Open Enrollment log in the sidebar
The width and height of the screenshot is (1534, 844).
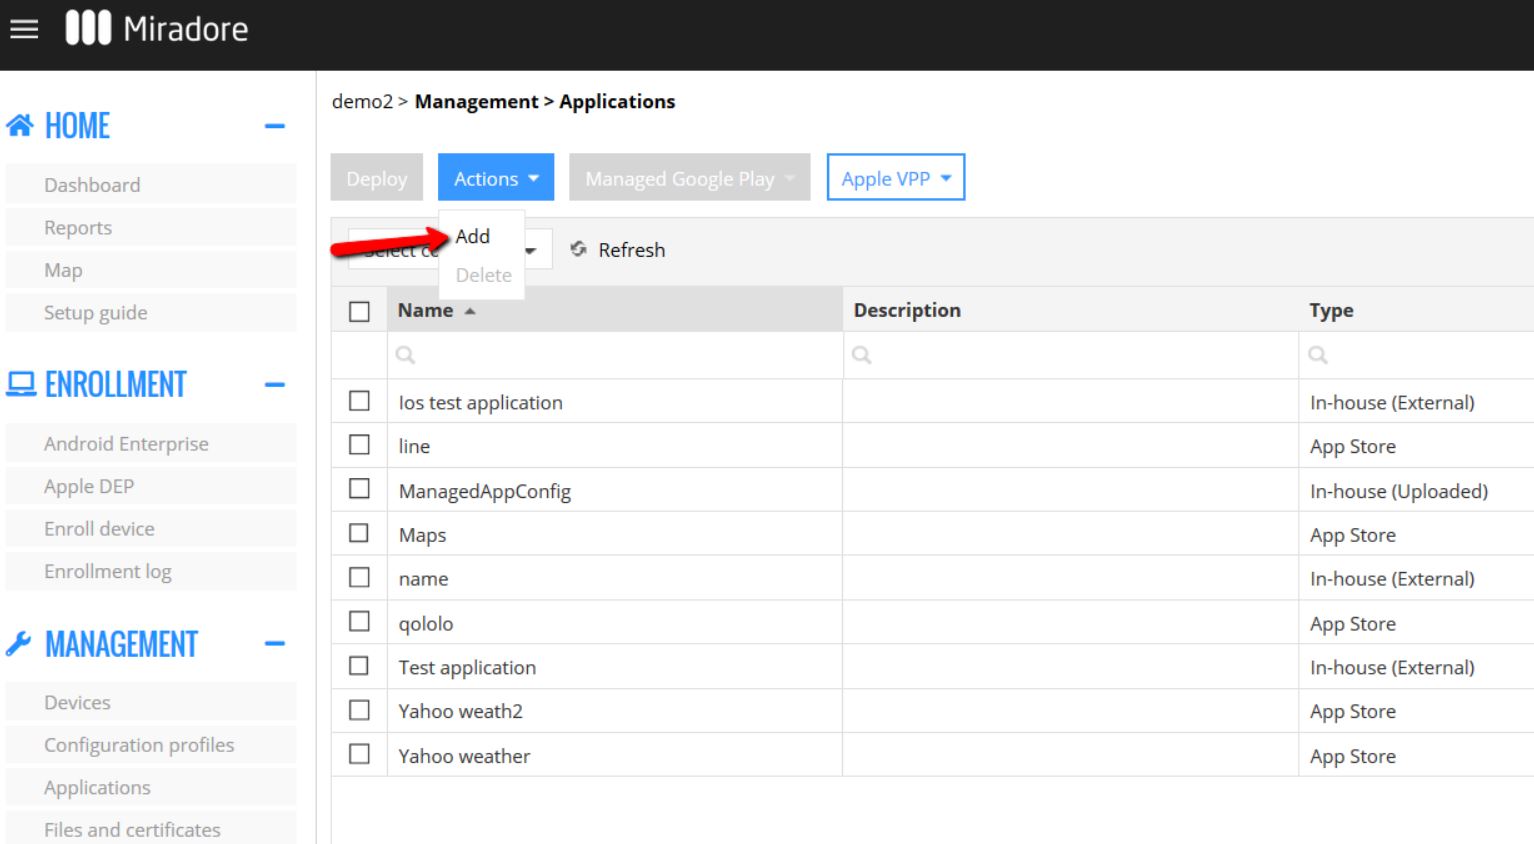pyautogui.click(x=151, y=571)
